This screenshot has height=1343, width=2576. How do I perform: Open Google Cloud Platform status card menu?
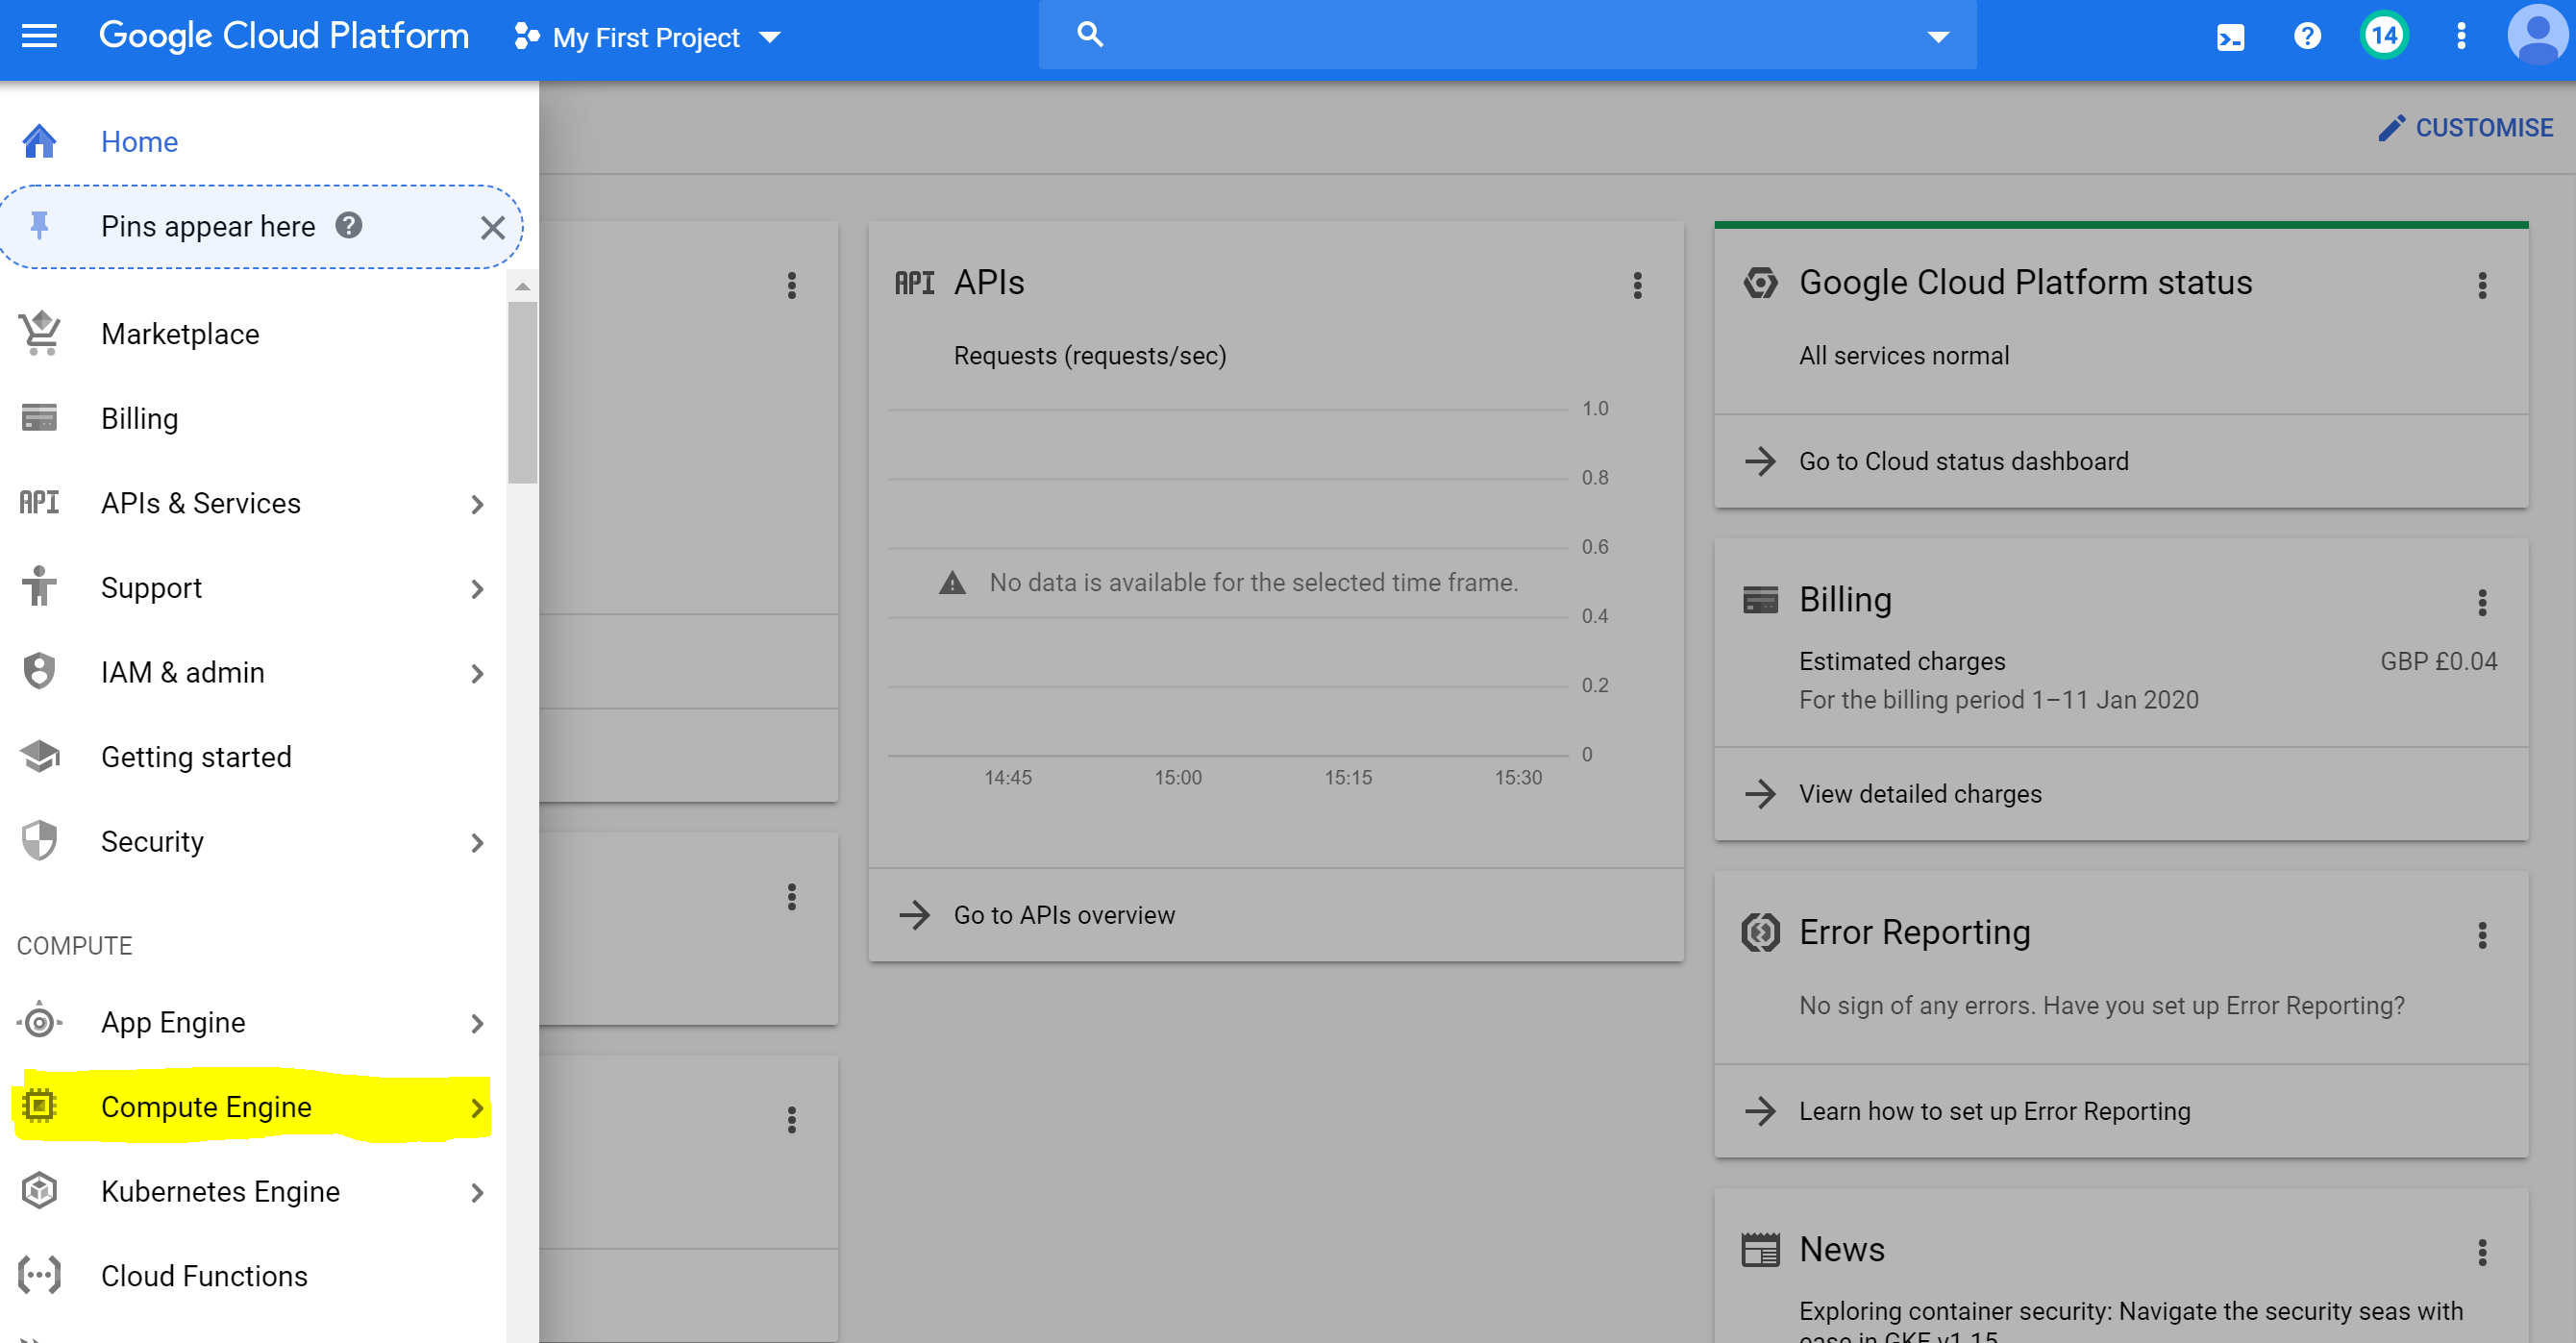tap(2482, 286)
